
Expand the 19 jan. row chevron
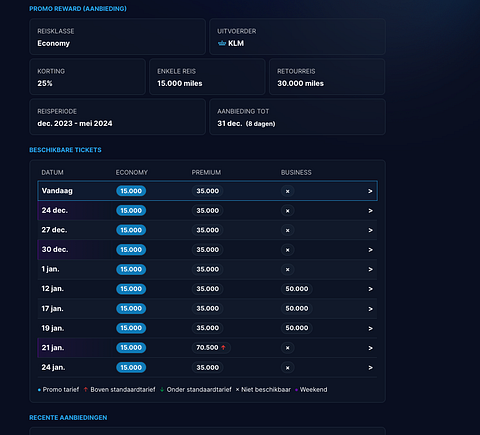point(370,328)
